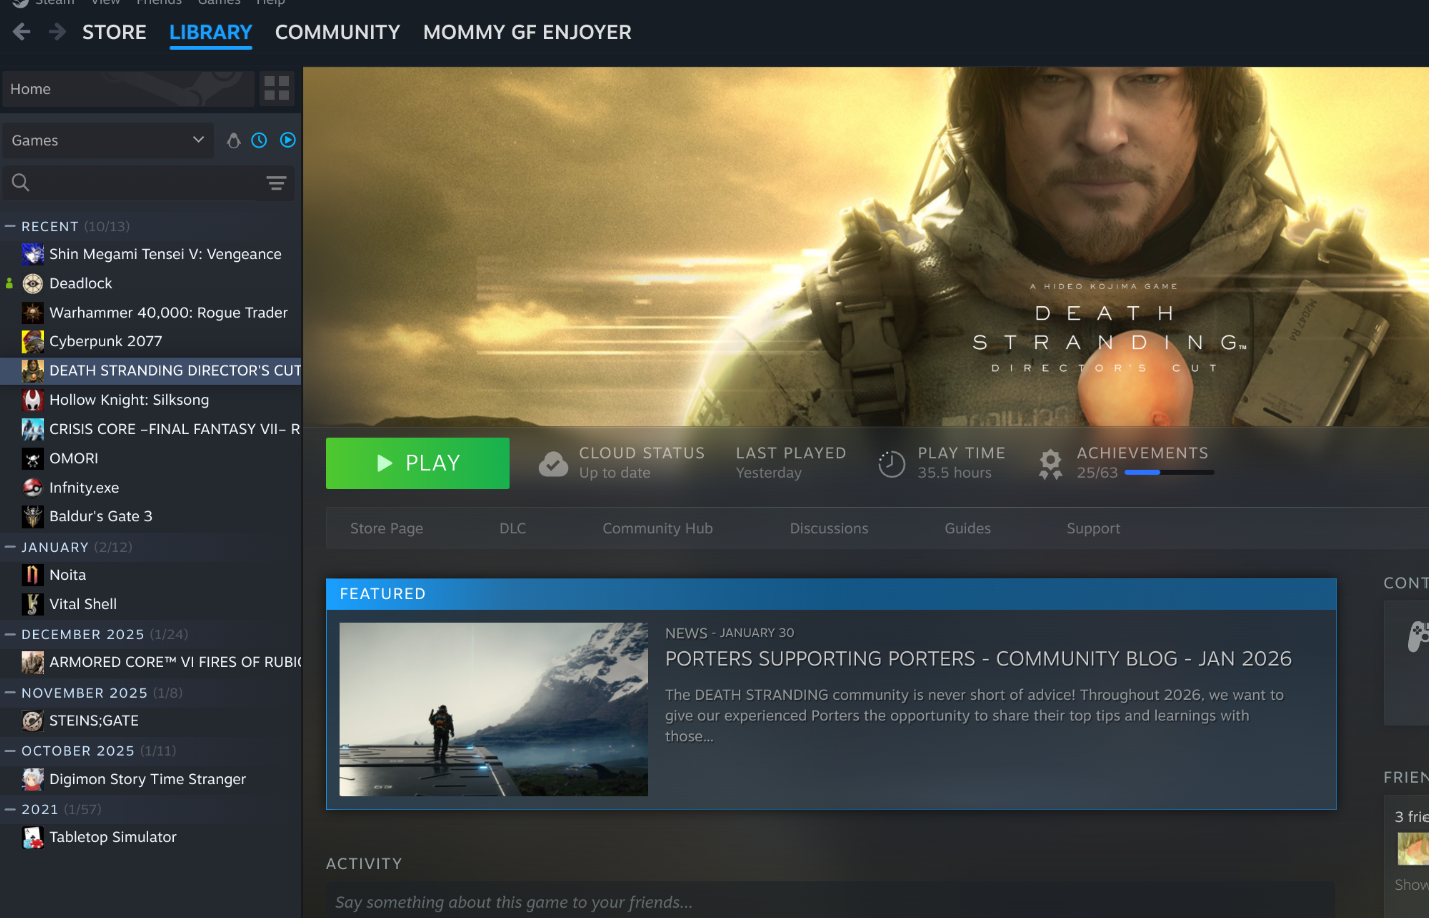Click the Cloud Status cloud icon
The height and width of the screenshot is (918, 1429).
pos(553,463)
